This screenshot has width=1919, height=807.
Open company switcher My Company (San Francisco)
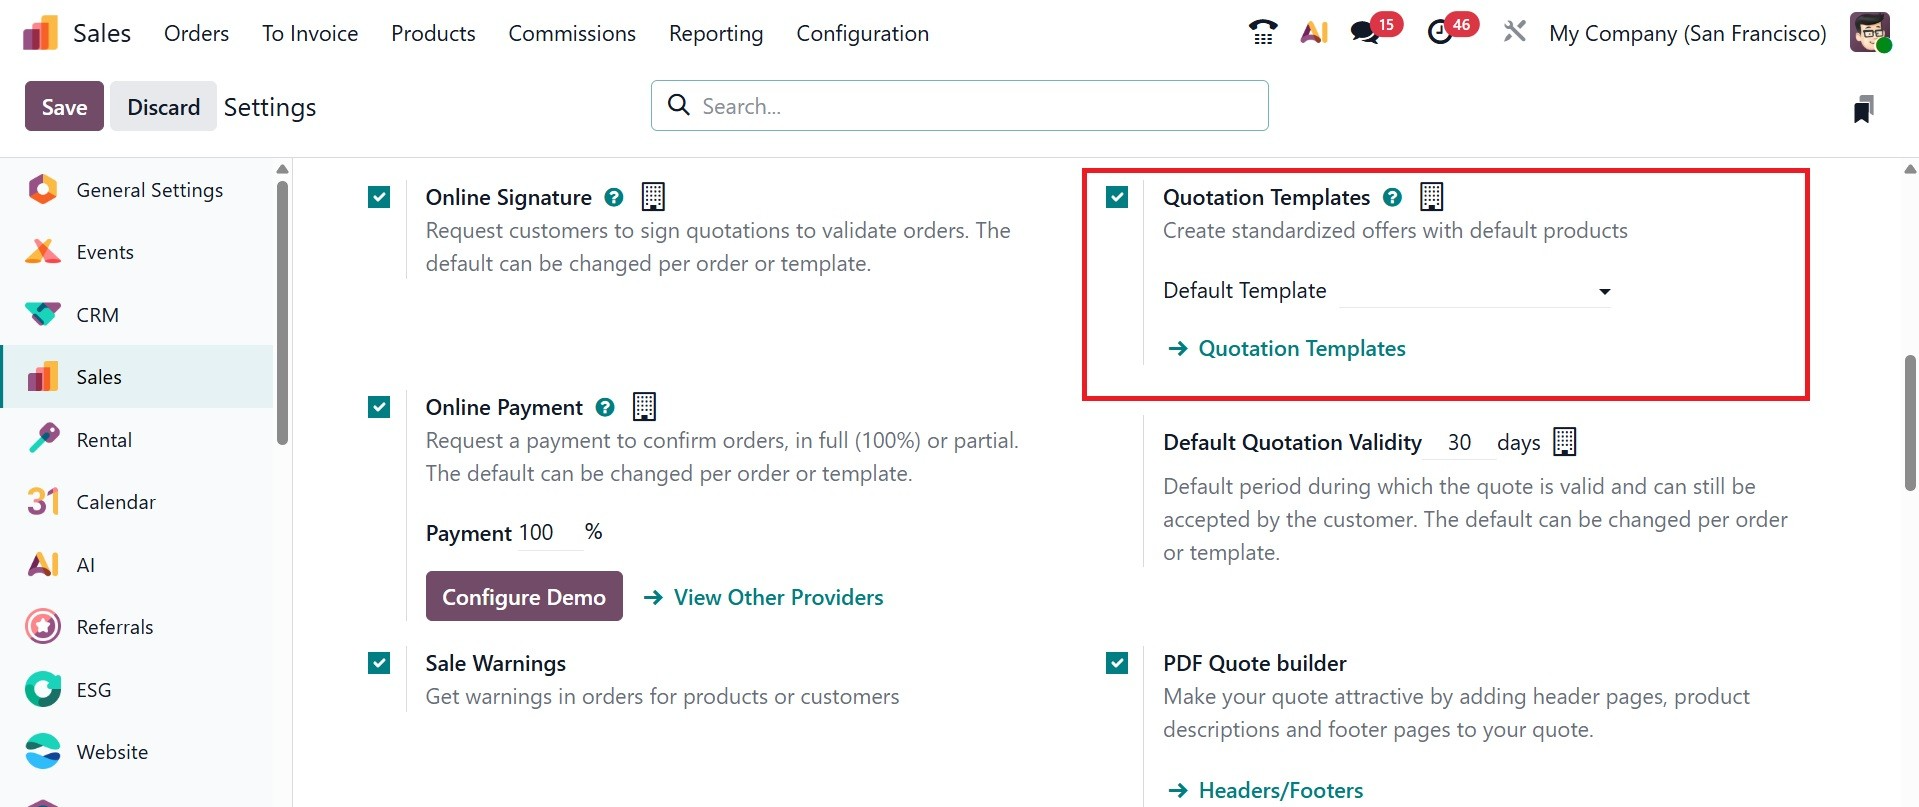(1687, 33)
